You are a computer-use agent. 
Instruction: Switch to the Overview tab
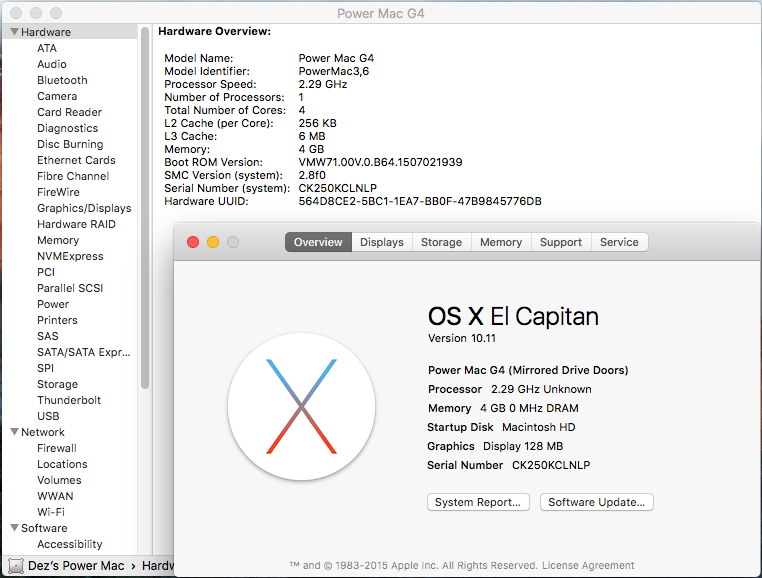tap(318, 242)
